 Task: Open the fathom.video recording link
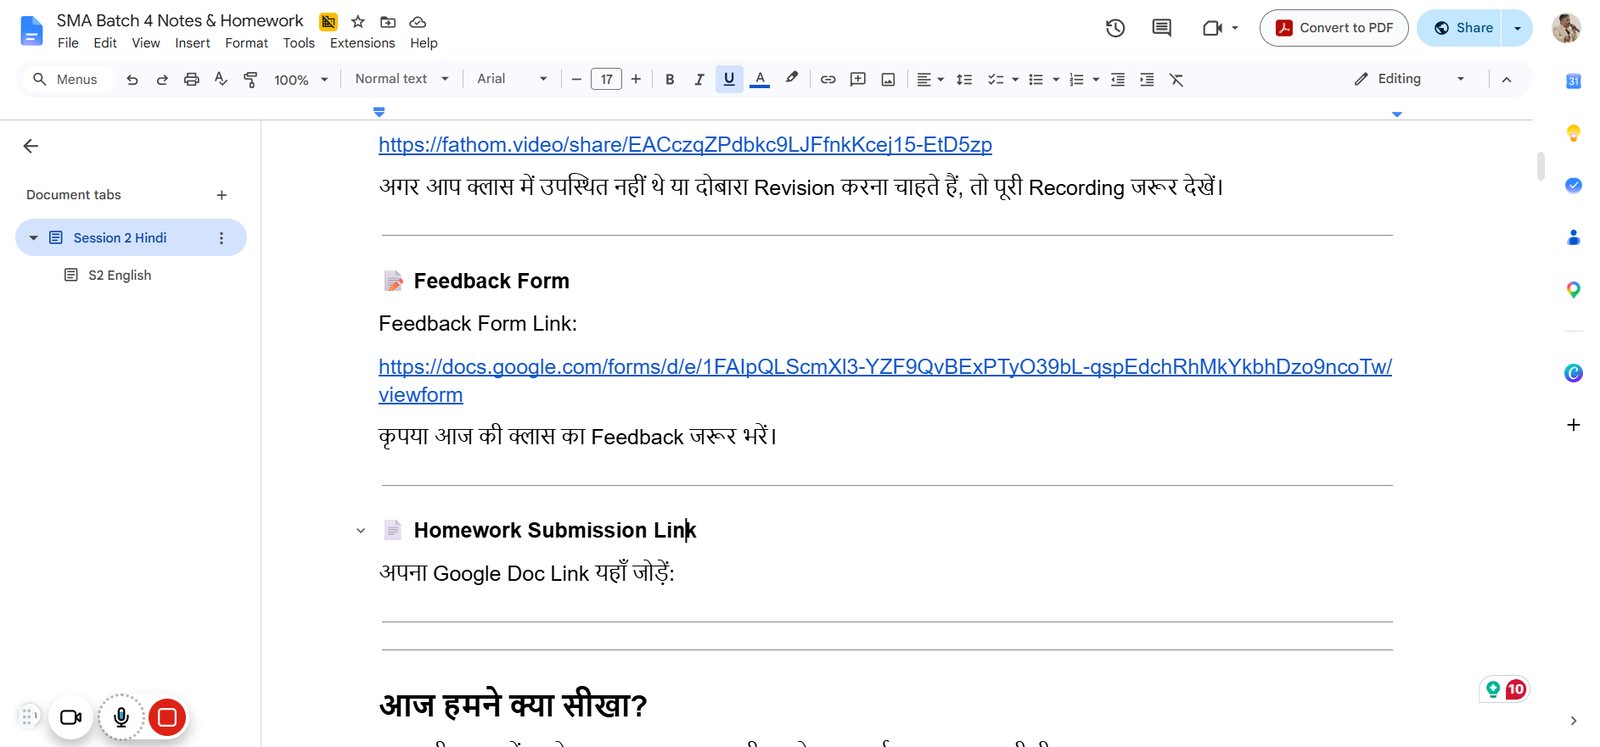pos(685,145)
